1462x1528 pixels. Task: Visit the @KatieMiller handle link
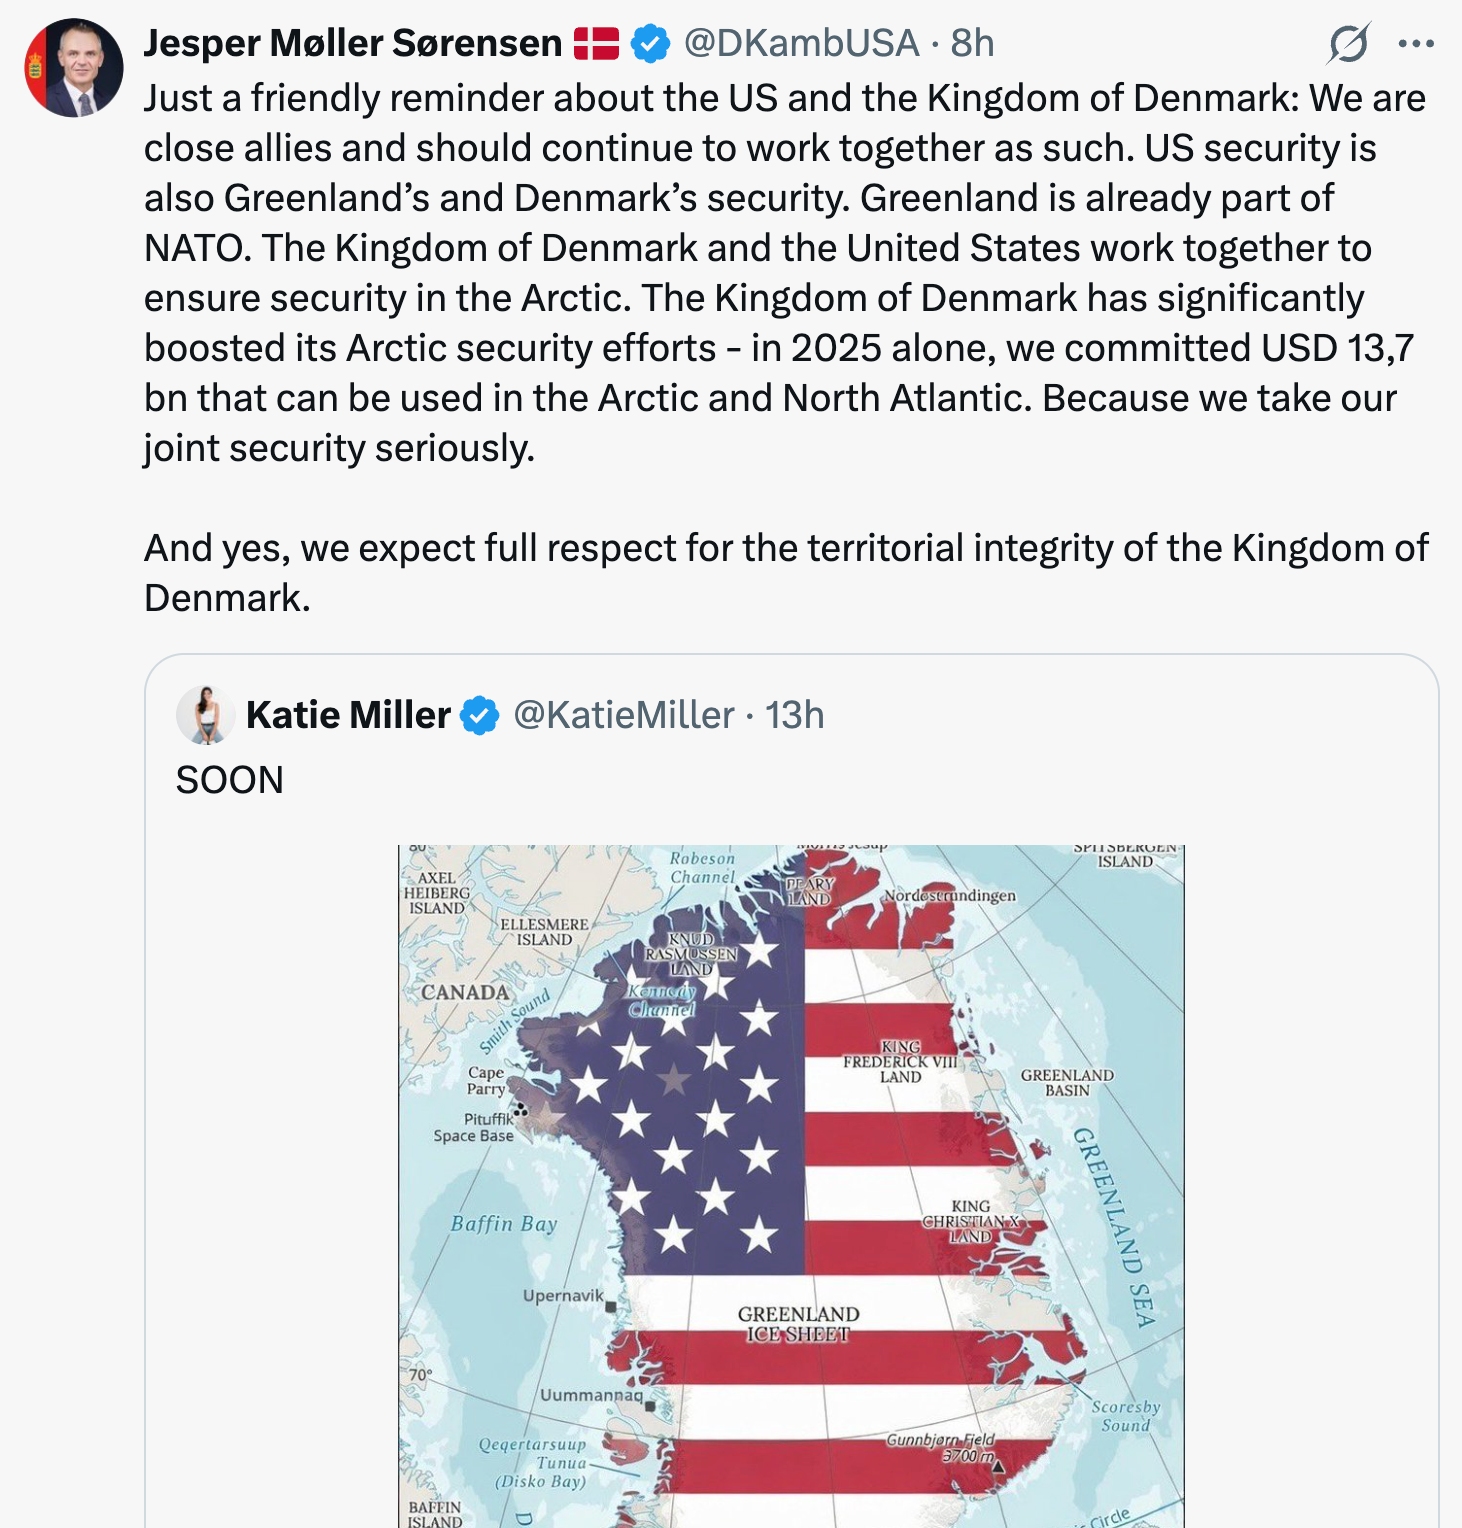tap(624, 715)
